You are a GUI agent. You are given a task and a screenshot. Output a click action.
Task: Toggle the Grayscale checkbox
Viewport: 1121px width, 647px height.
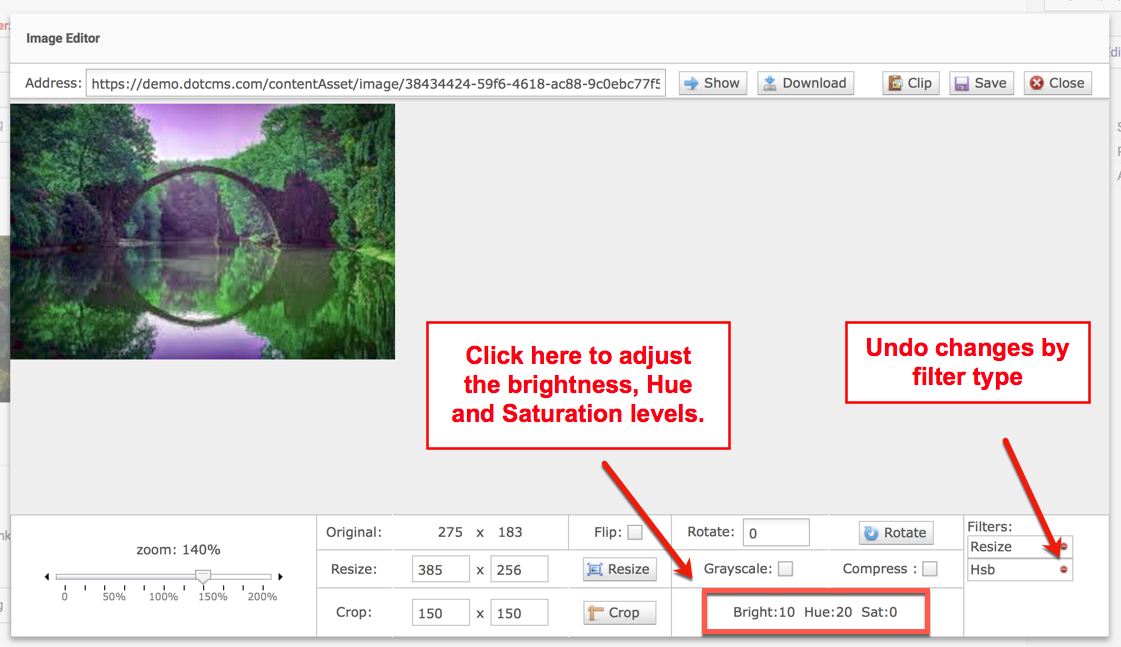click(x=786, y=569)
